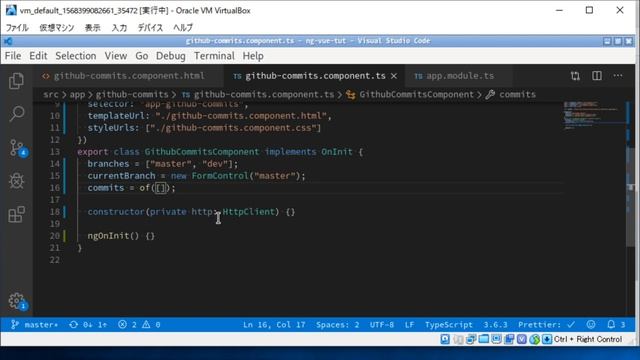640x360 pixels.
Task: Click GithubCommitsComponent class breadcrumb
Action: coord(410,95)
